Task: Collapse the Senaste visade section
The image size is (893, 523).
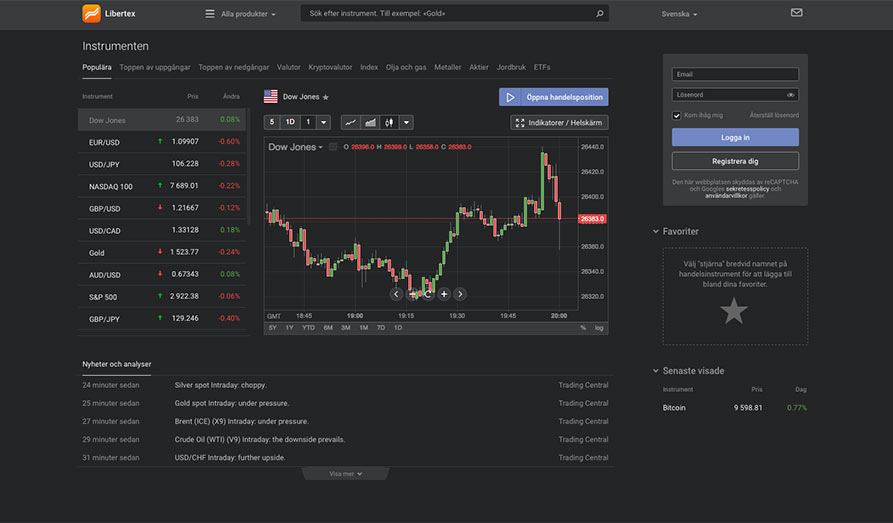Action: coord(656,371)
